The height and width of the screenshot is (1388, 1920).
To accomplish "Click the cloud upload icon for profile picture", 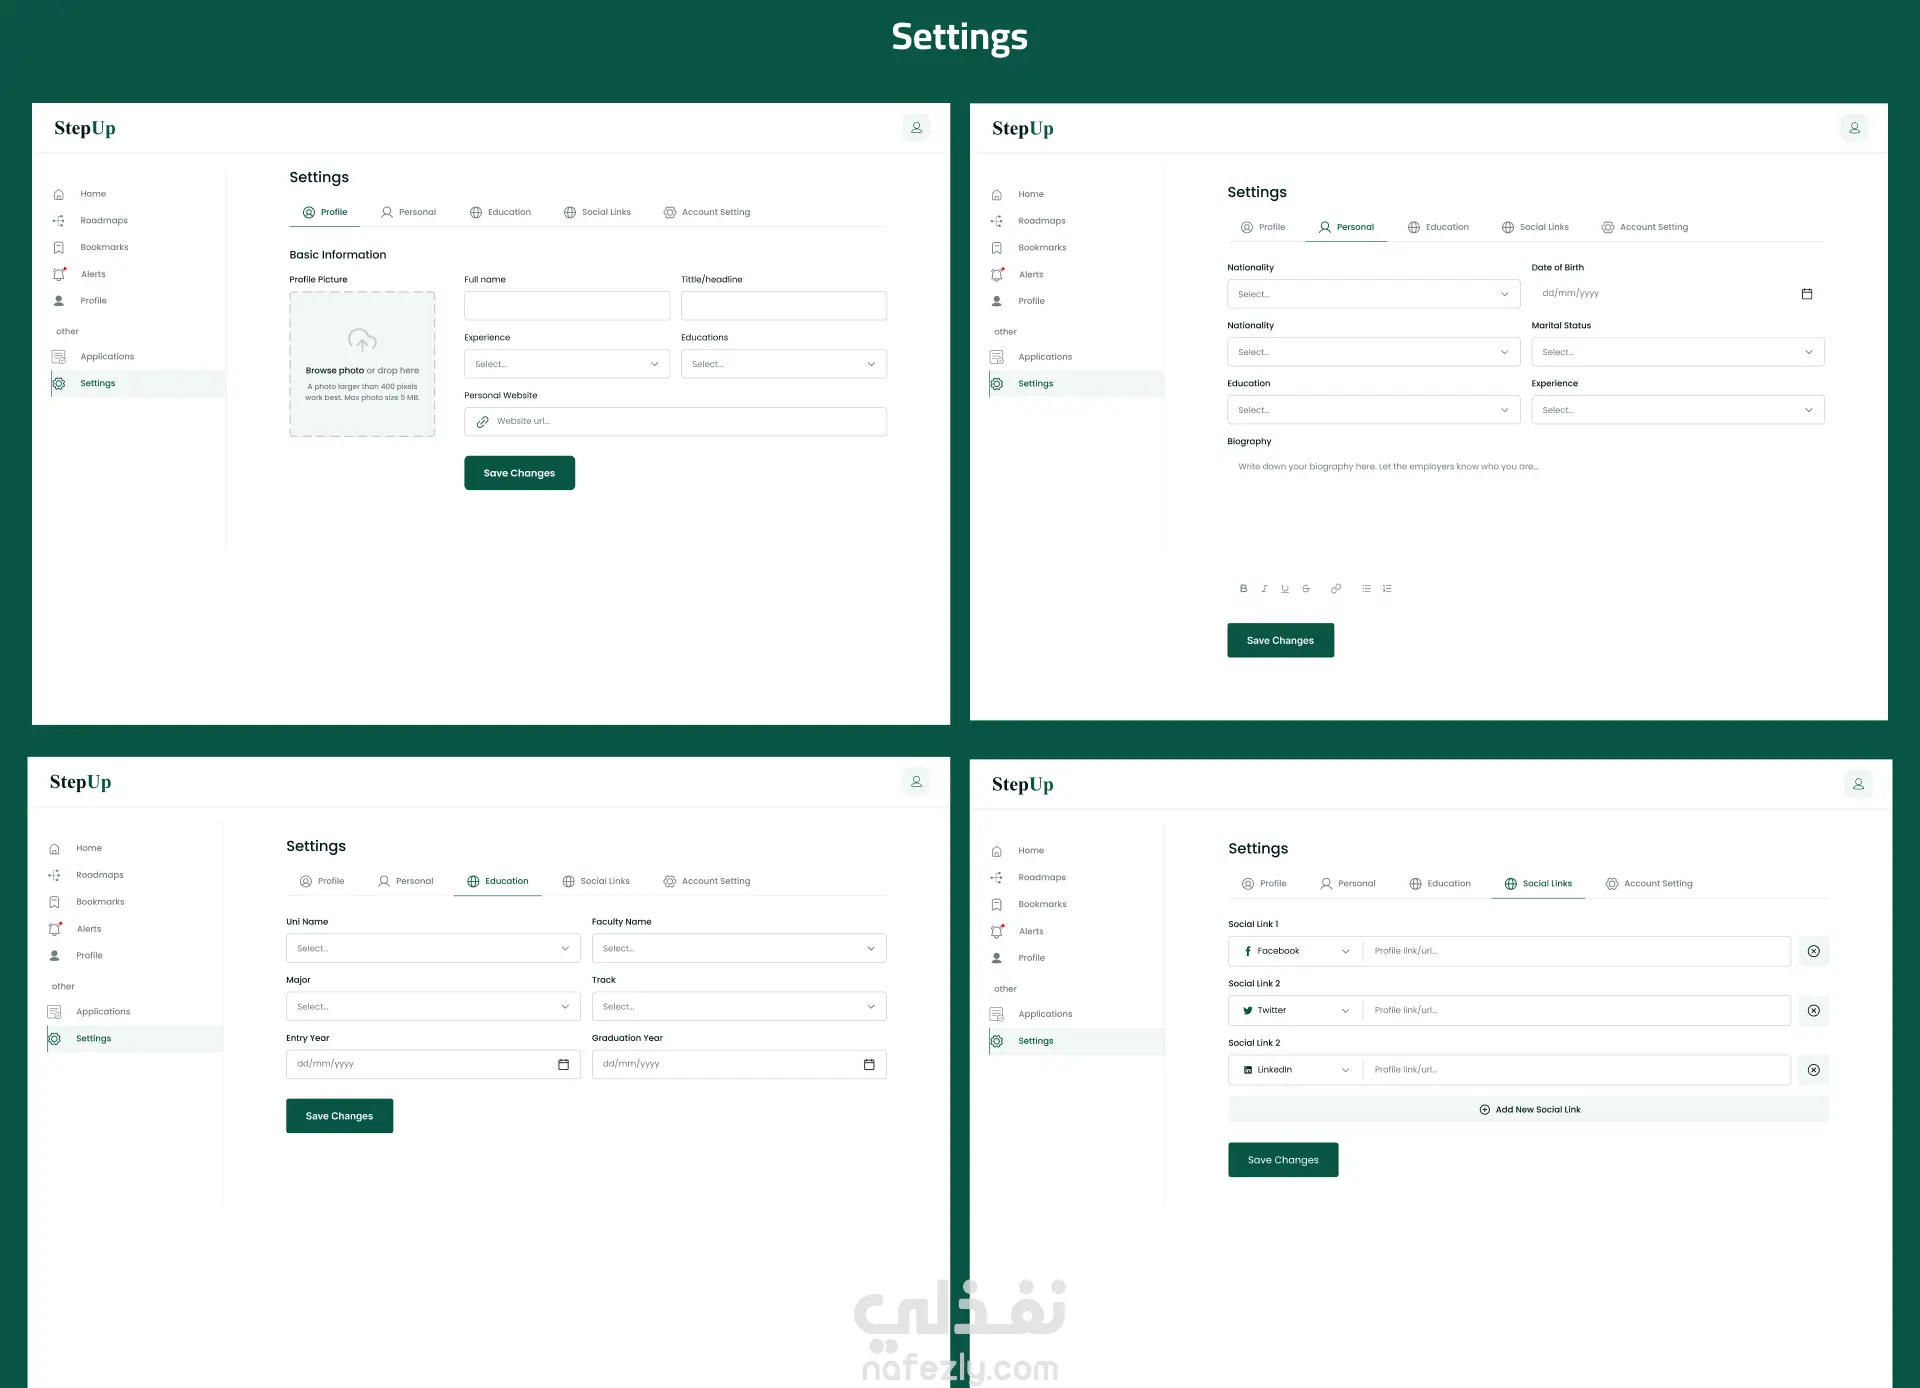I will click(x=362, y=340).
